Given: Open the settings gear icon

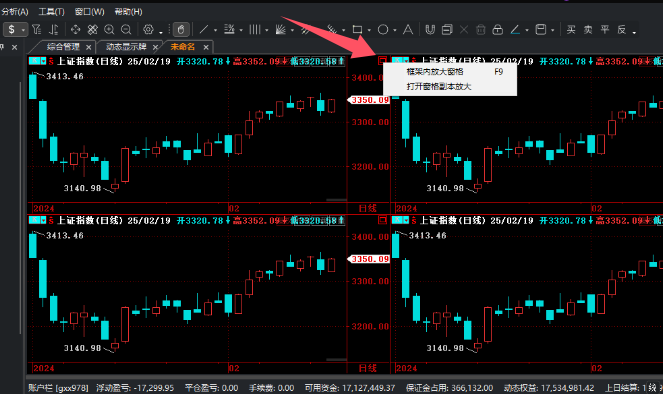Looking at the screenshot, I should pyautogui.click(x=148, y=30).
